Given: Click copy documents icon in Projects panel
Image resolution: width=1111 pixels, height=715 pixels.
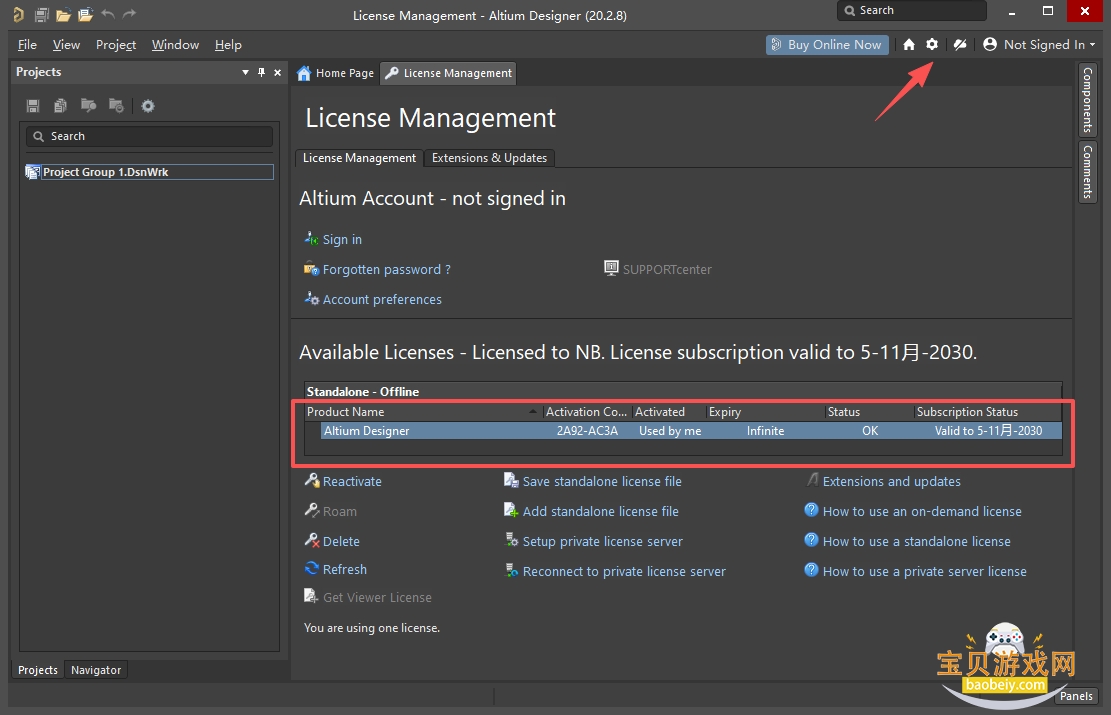Looking at the screenshot, I should pos(60,106).
